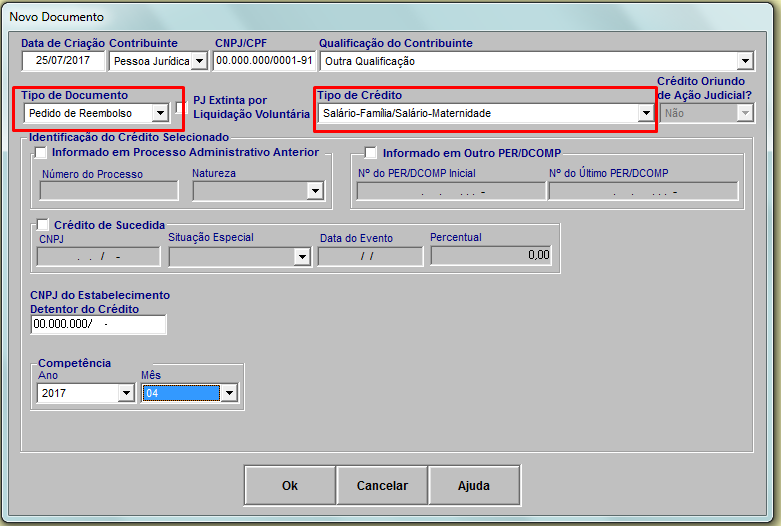Enable PJ Extinta por Liquidação Voluntária checkbox
This screenshot has width=781, height=526.
182,107
